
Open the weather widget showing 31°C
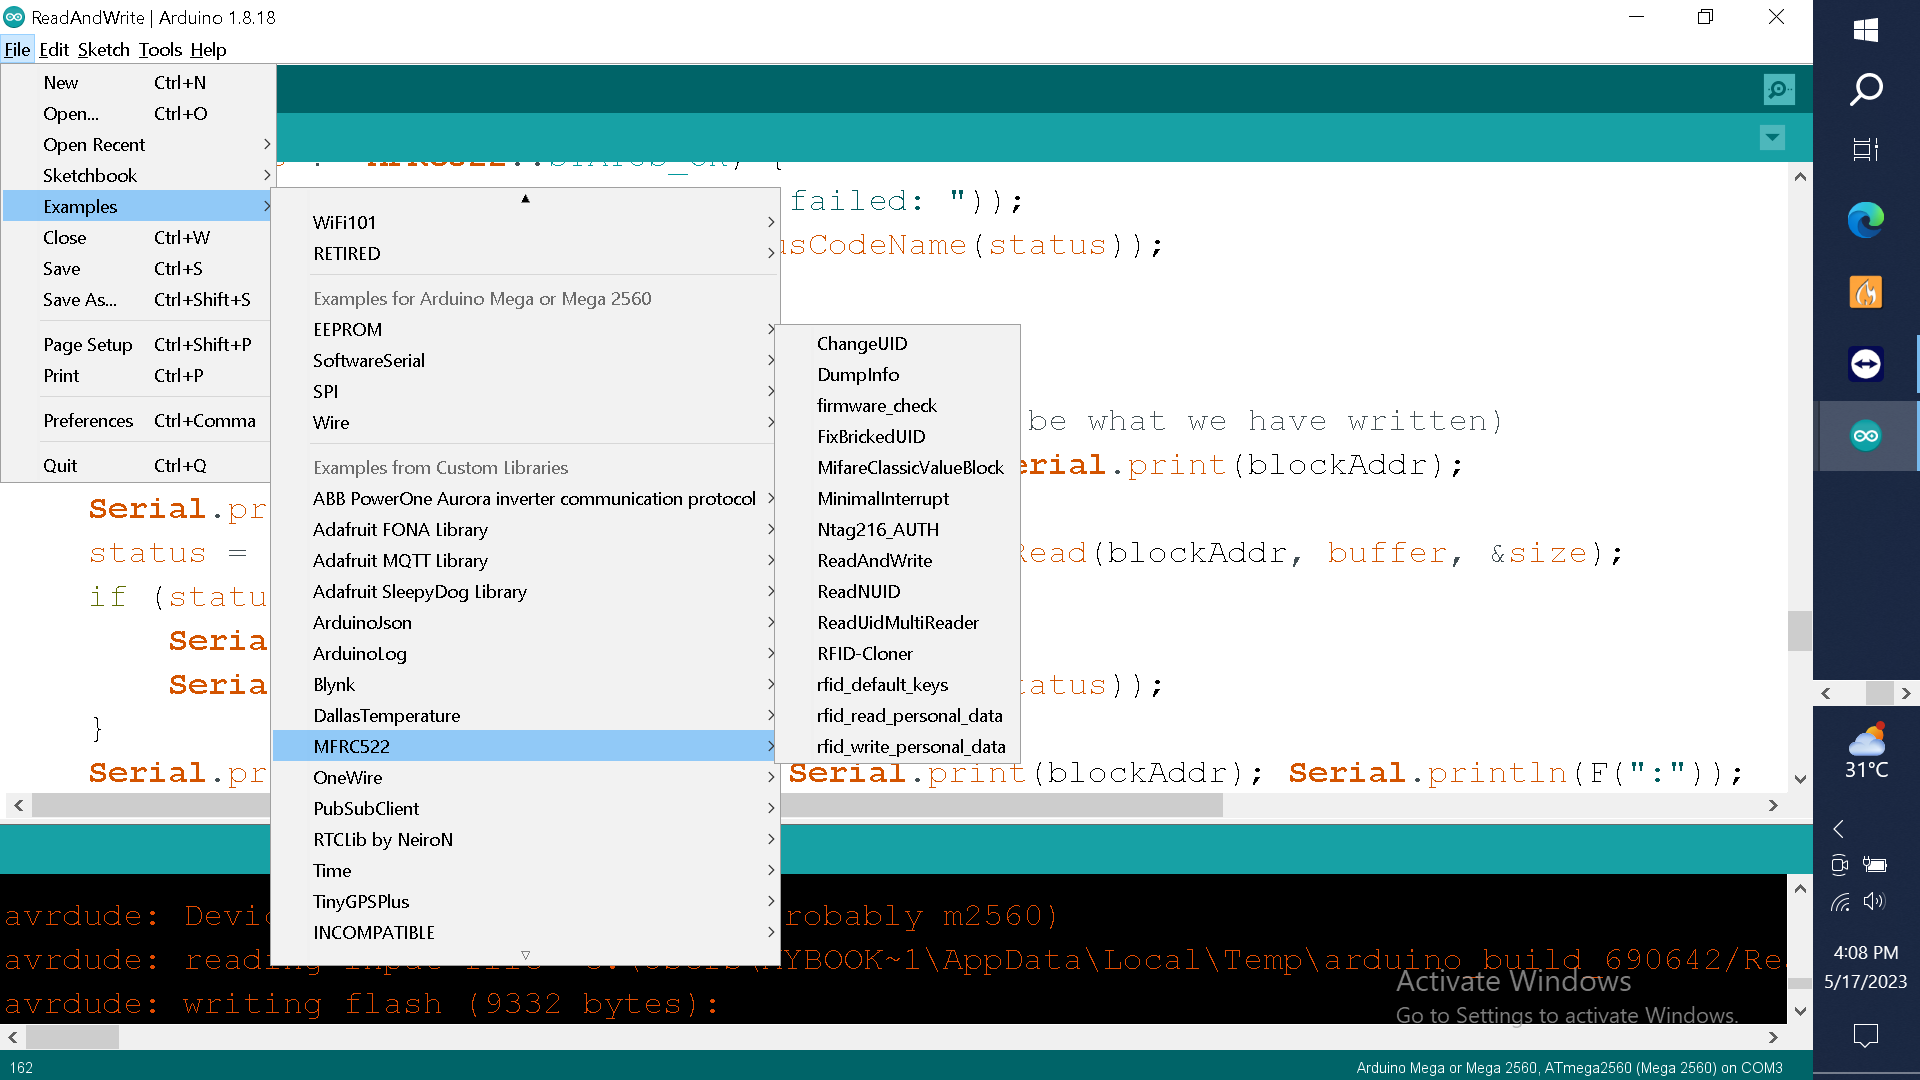pos(1865,752)
